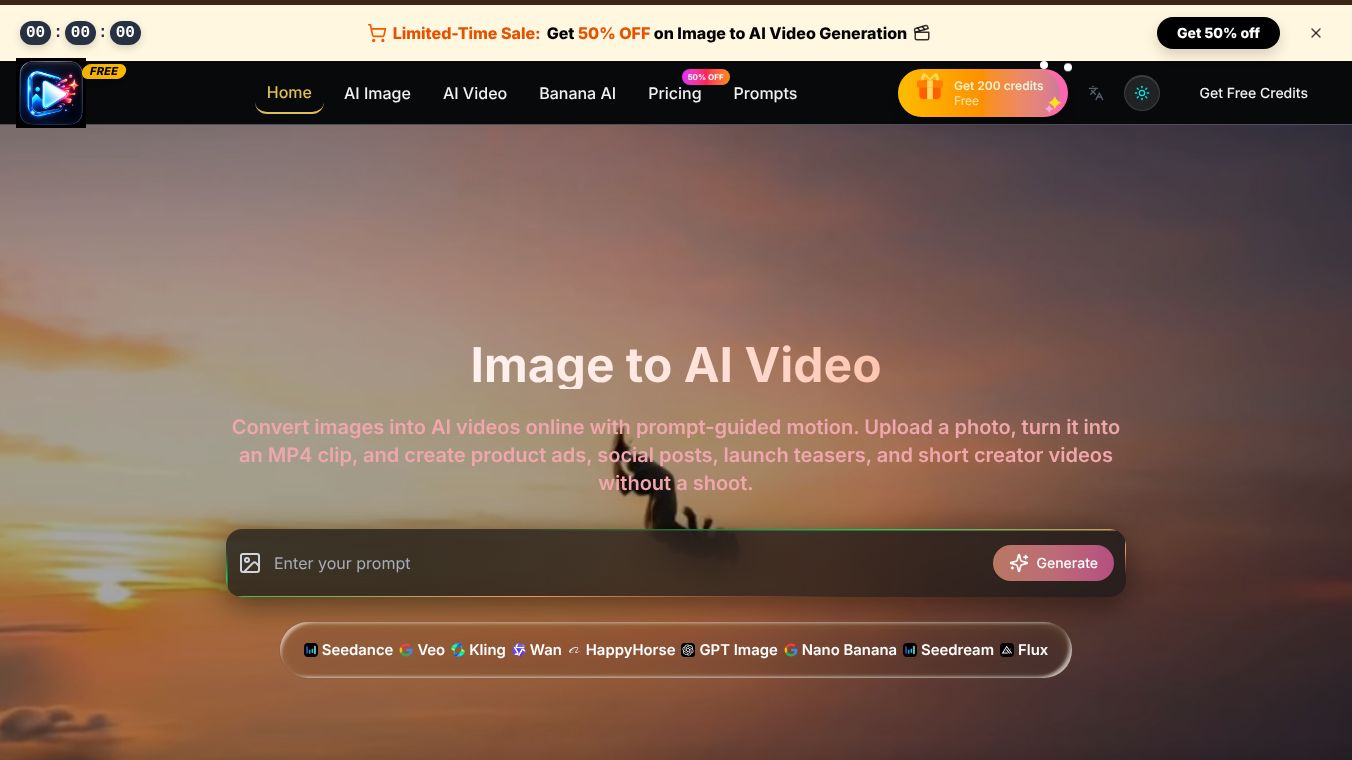The height and width of the screenshot is (760, 1352).
Task: Click the clapperboard icon in sale banner
Action: [x=922, y=33]
